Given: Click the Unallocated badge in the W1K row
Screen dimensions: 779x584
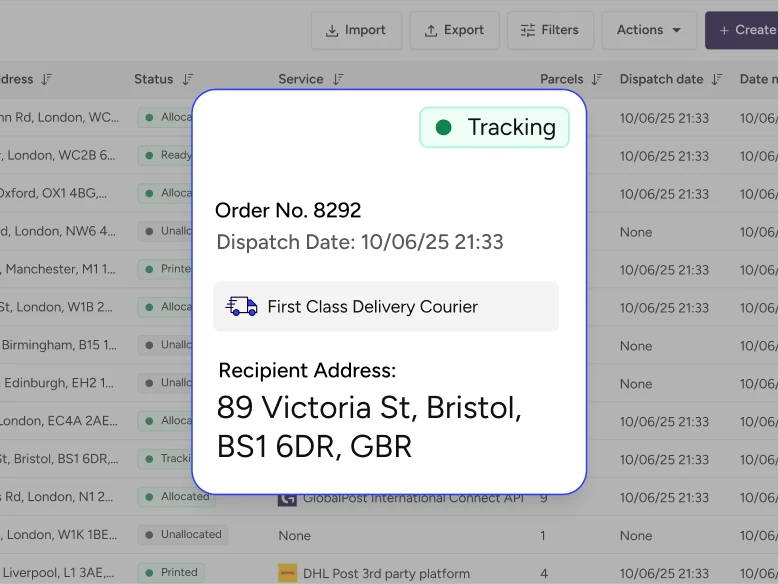Looking at the screenshot, I should pos(183,534).
